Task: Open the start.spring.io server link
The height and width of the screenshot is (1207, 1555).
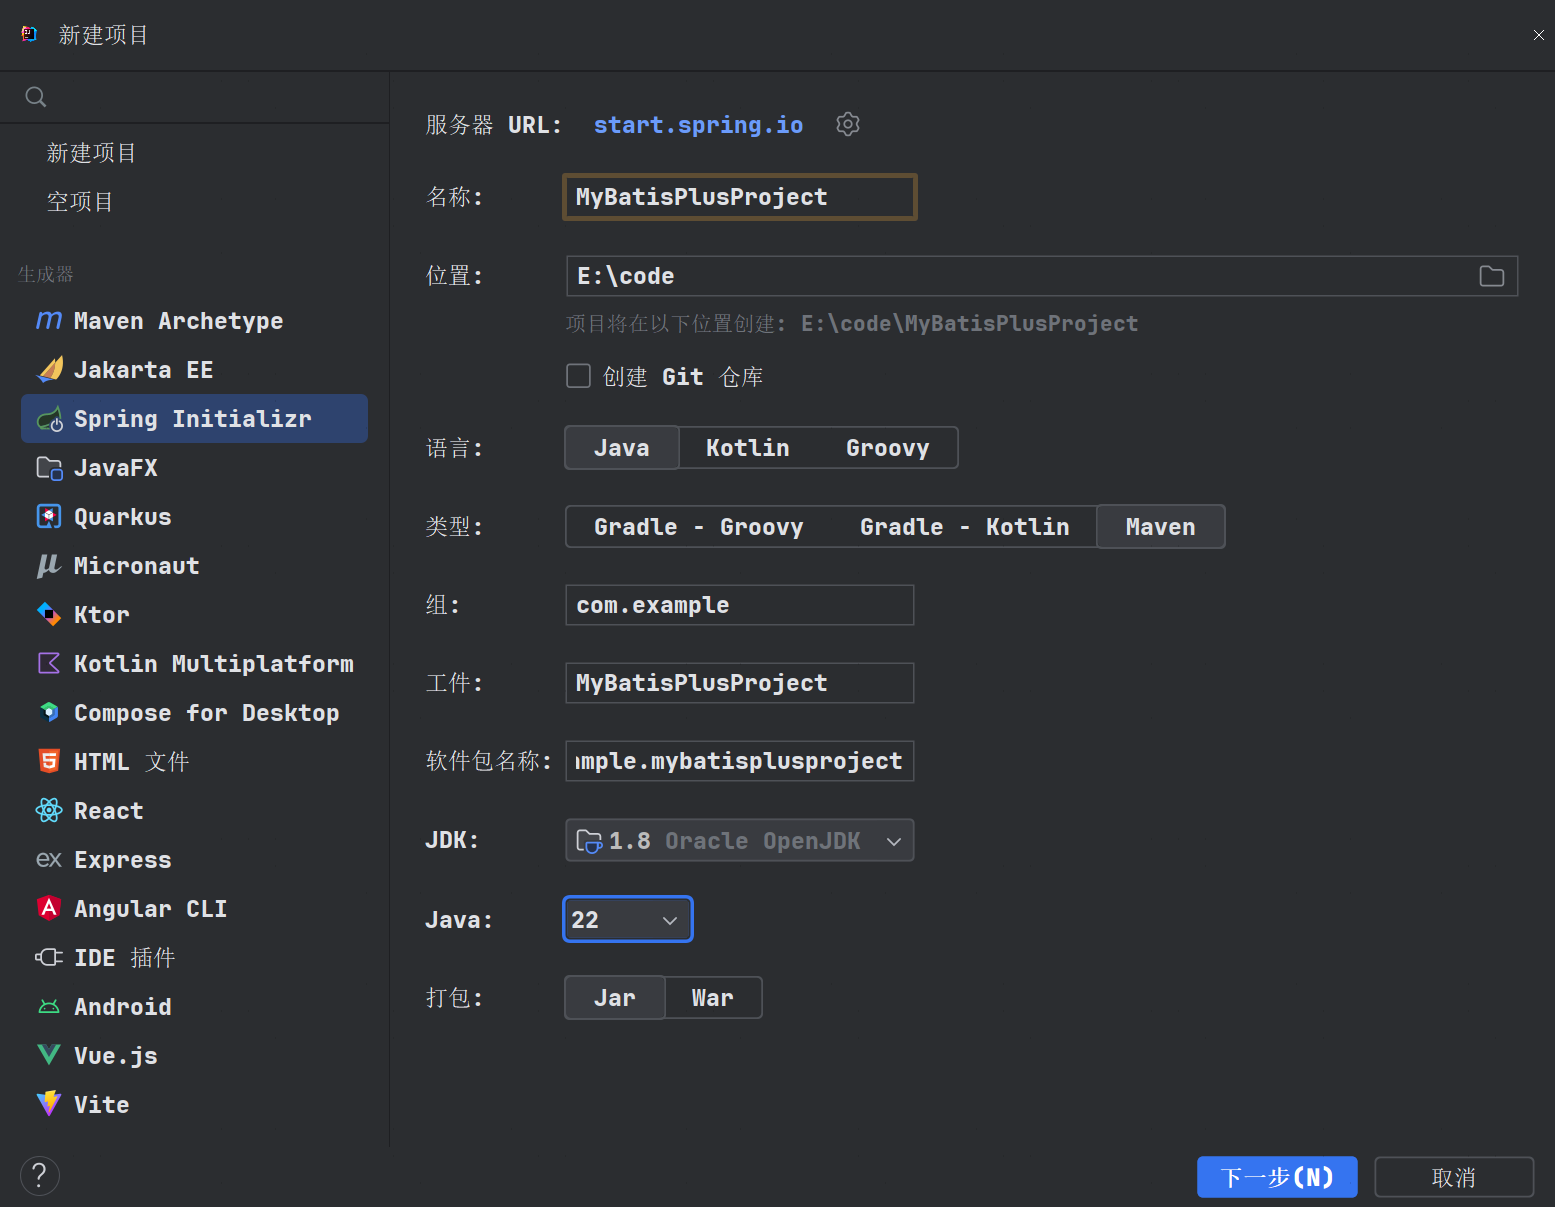Action: point(698,125)
